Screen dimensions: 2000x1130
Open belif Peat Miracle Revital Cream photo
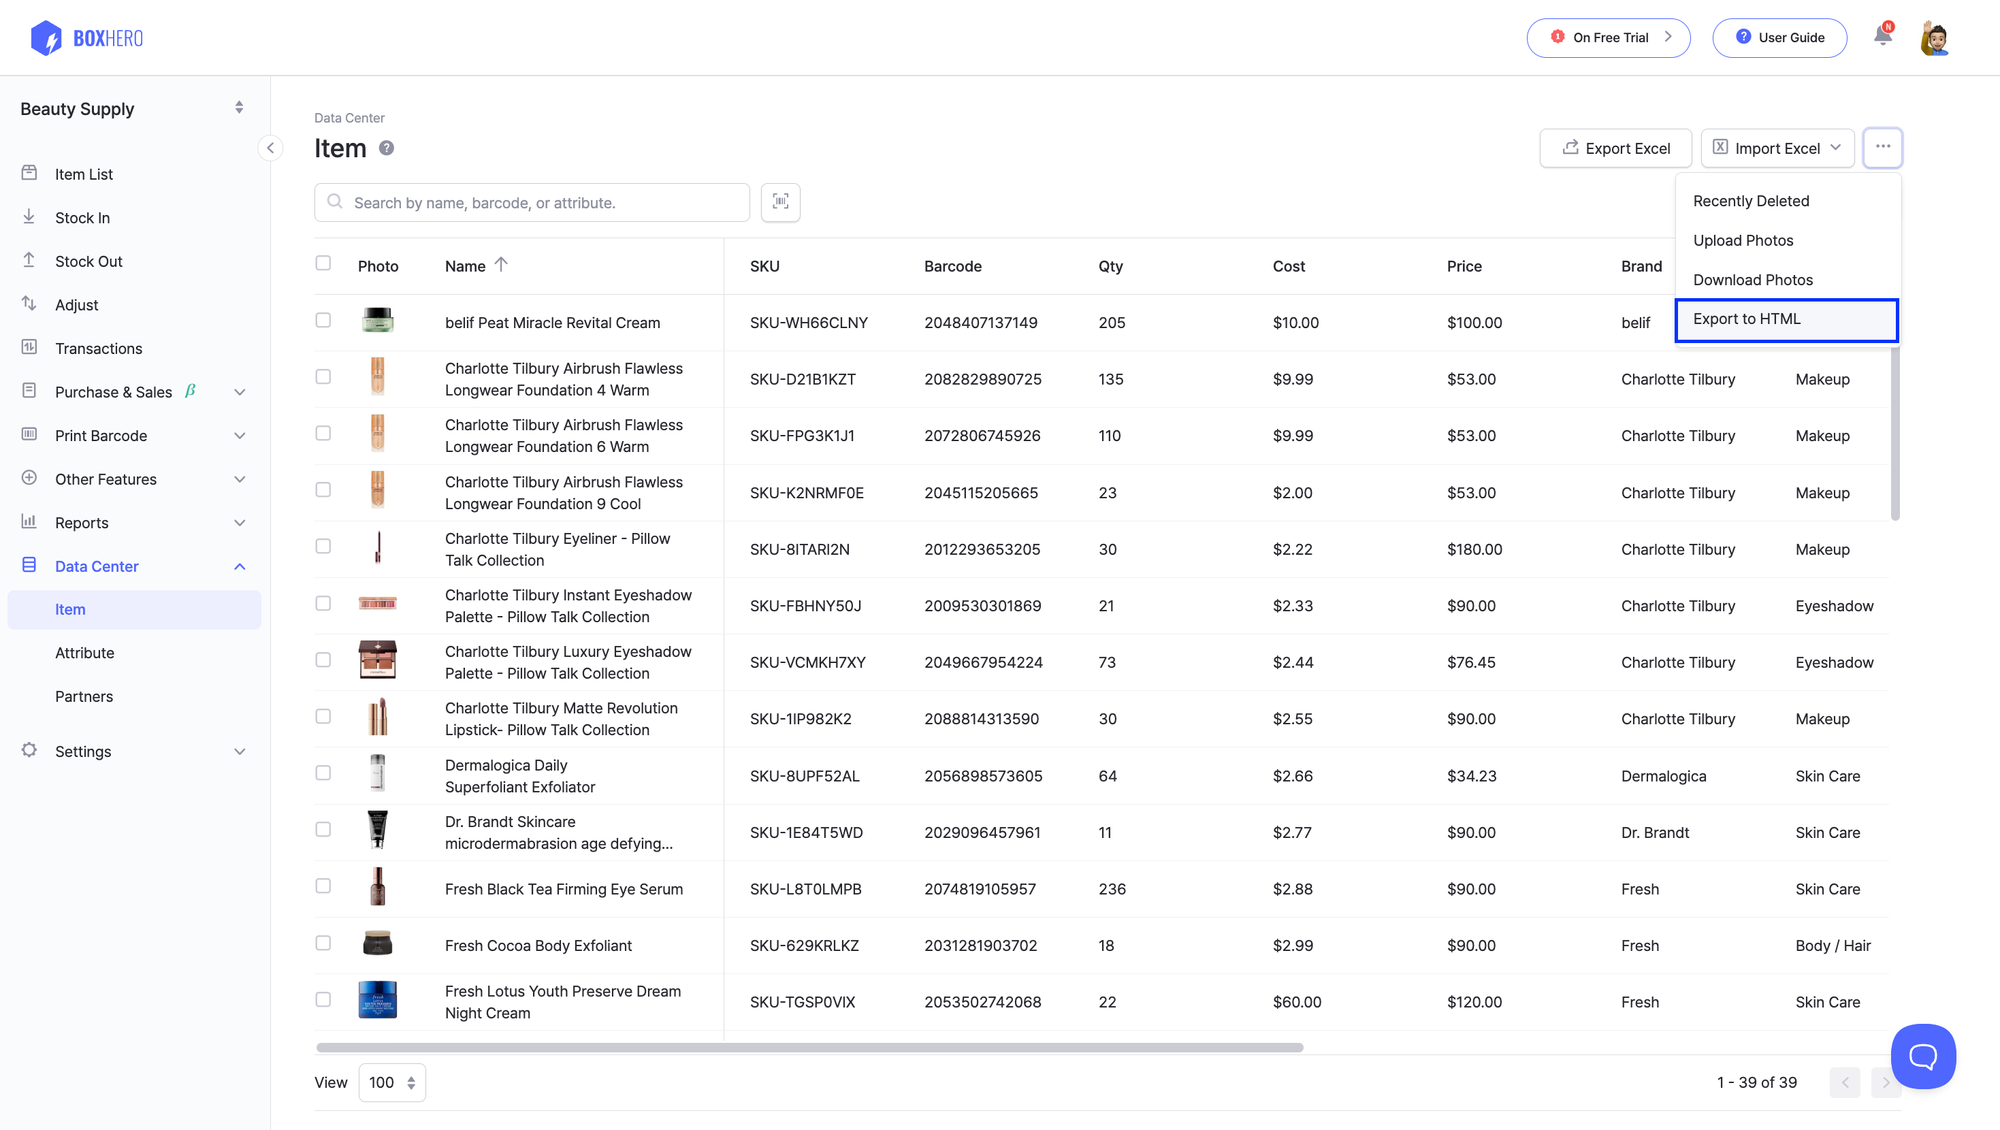[378, 321]
